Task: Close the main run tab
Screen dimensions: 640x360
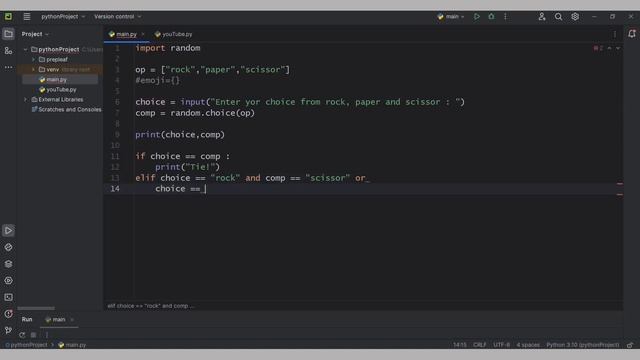Action: point(72,320)
